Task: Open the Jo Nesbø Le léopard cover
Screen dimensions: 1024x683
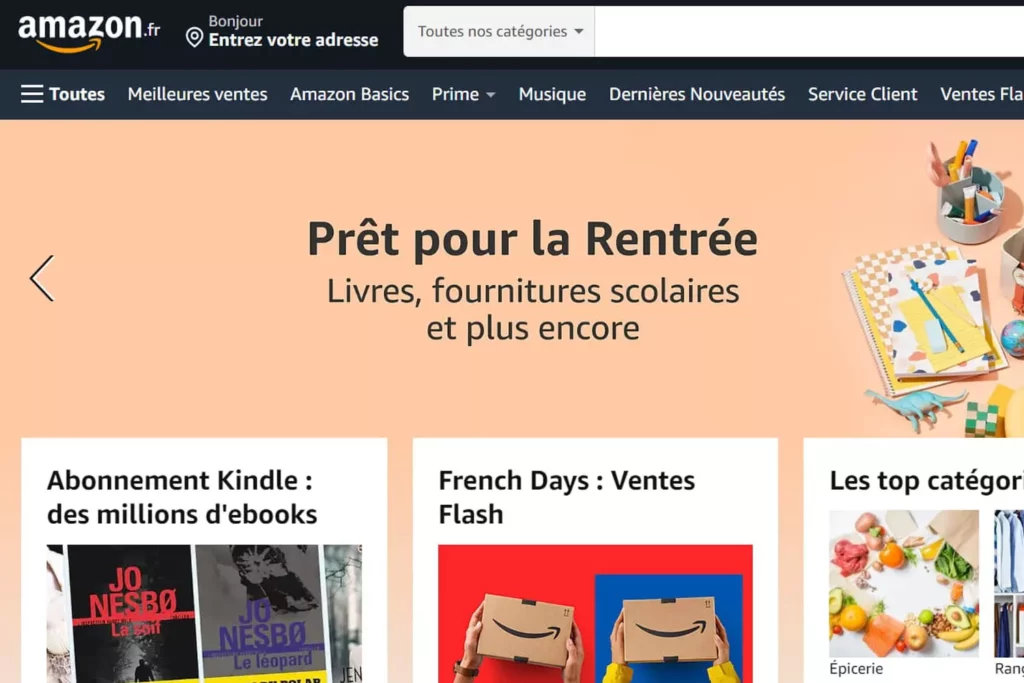Action: click(x=261, y=614)
